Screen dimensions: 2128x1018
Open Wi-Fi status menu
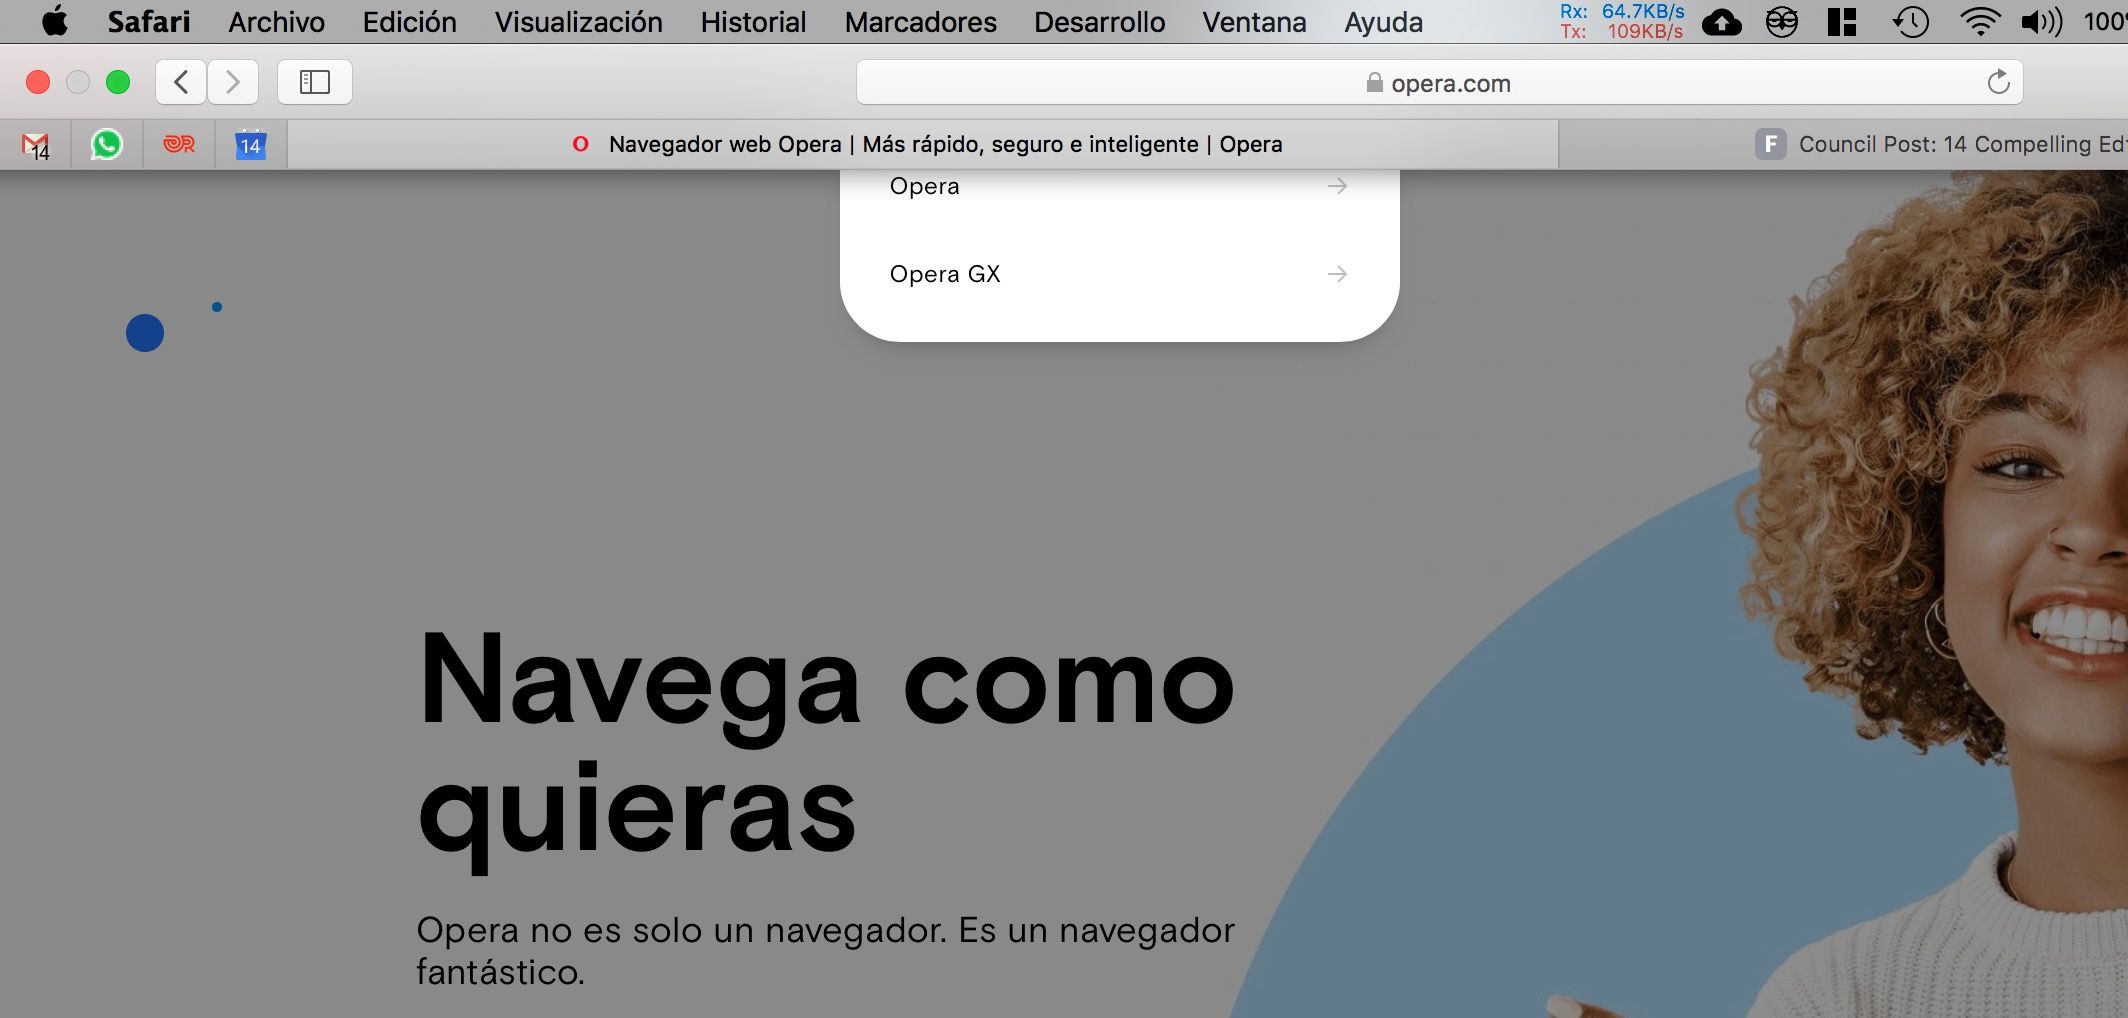pyautogui.click(x=1978, y=21)
